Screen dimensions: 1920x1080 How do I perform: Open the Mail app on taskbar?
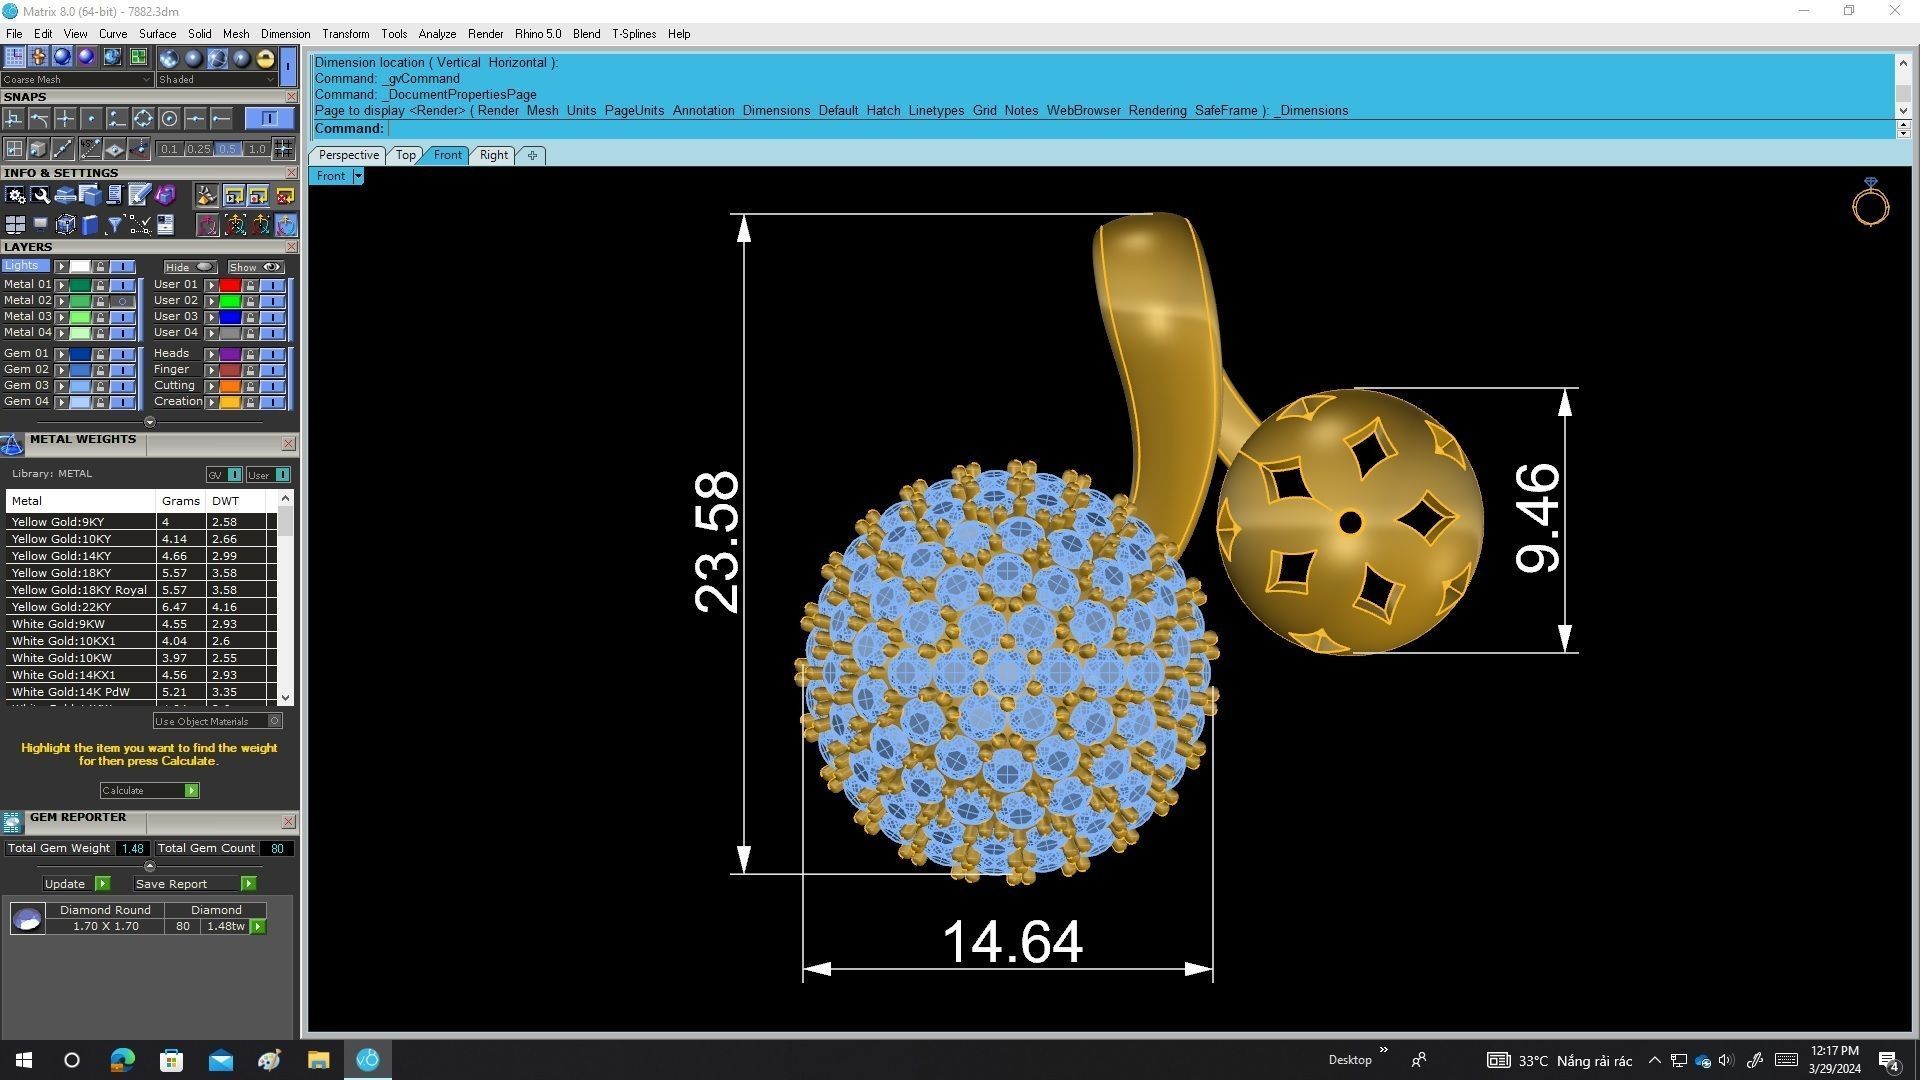tap(220, 1060)
